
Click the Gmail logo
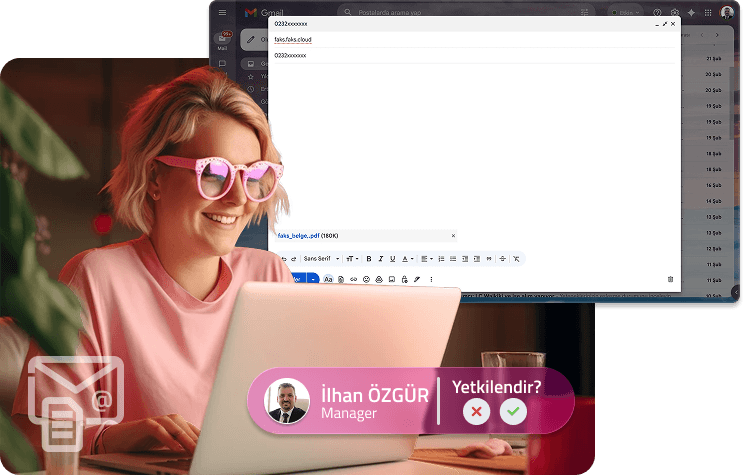pyautogui.click(x=264, y=13)
